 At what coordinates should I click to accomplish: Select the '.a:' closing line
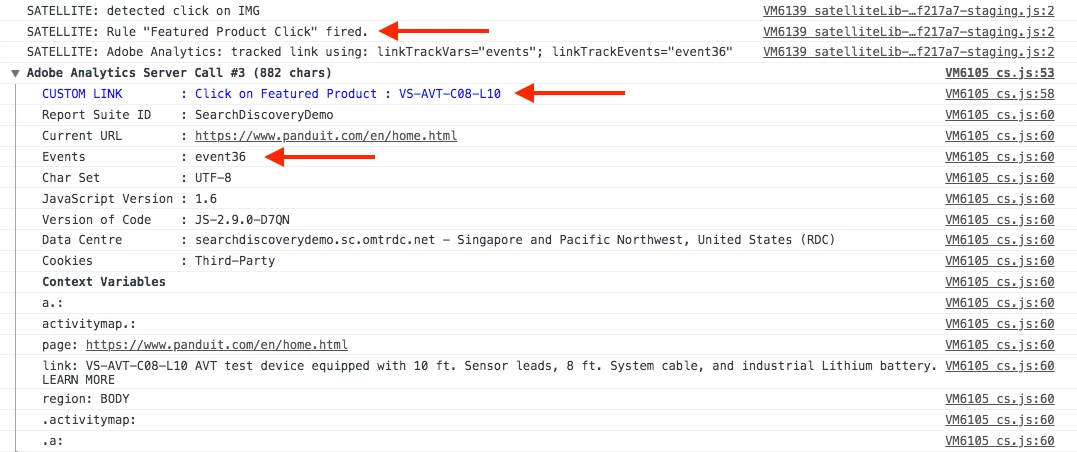pos(53,442)
